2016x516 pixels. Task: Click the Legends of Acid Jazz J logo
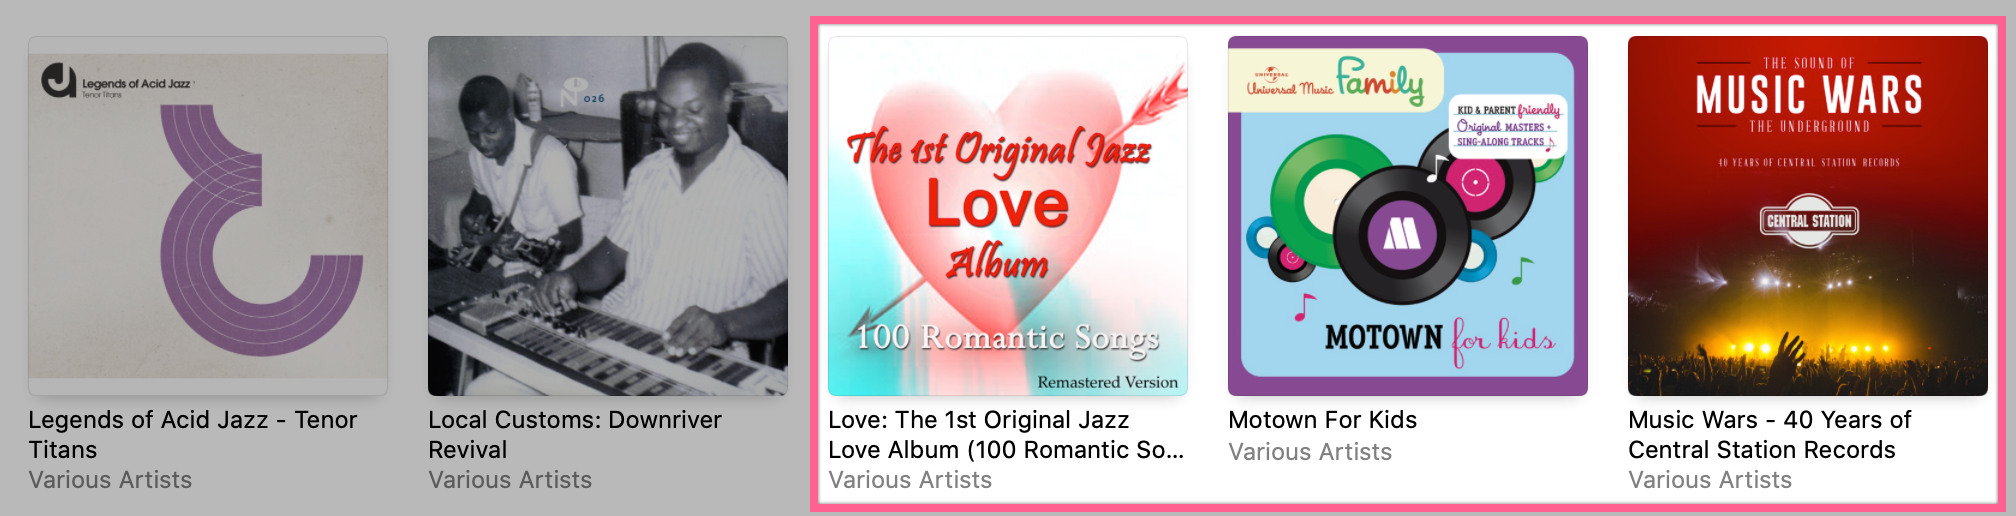point(59,81)
